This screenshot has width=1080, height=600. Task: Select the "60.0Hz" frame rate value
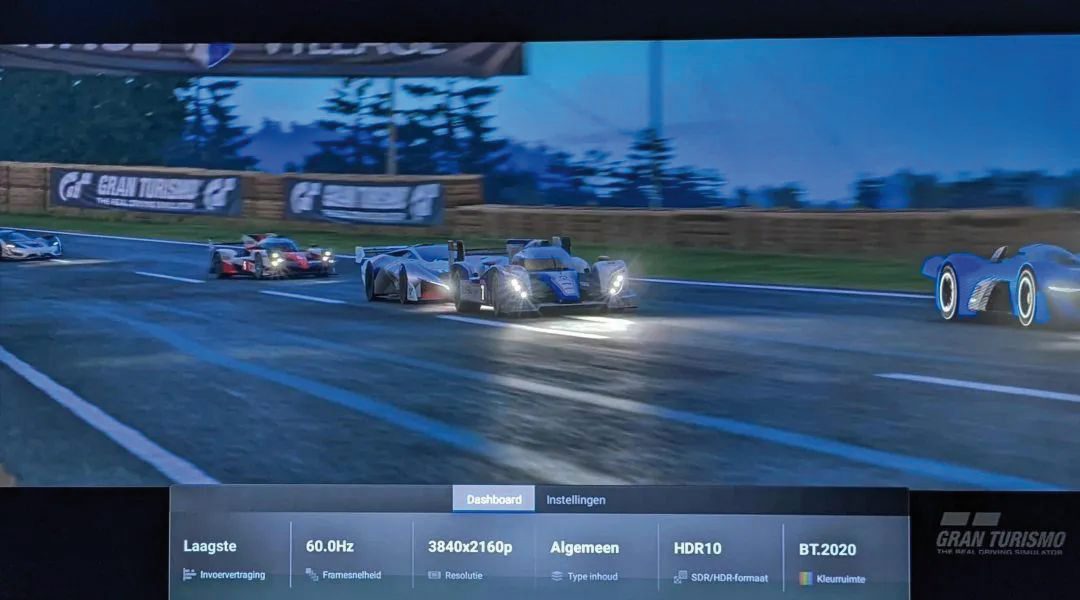pos(329,546)
